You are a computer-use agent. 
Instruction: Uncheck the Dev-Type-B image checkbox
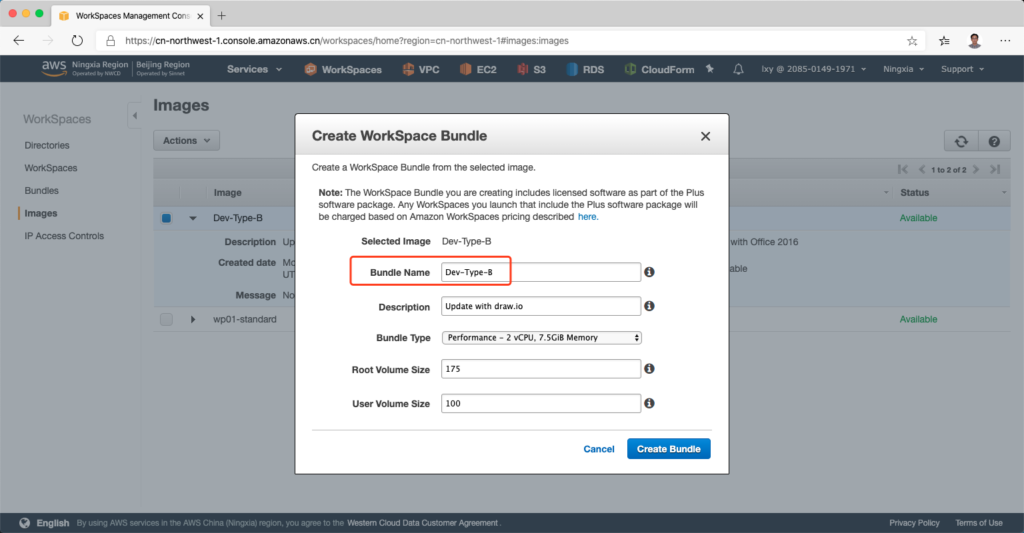[166, 218]
